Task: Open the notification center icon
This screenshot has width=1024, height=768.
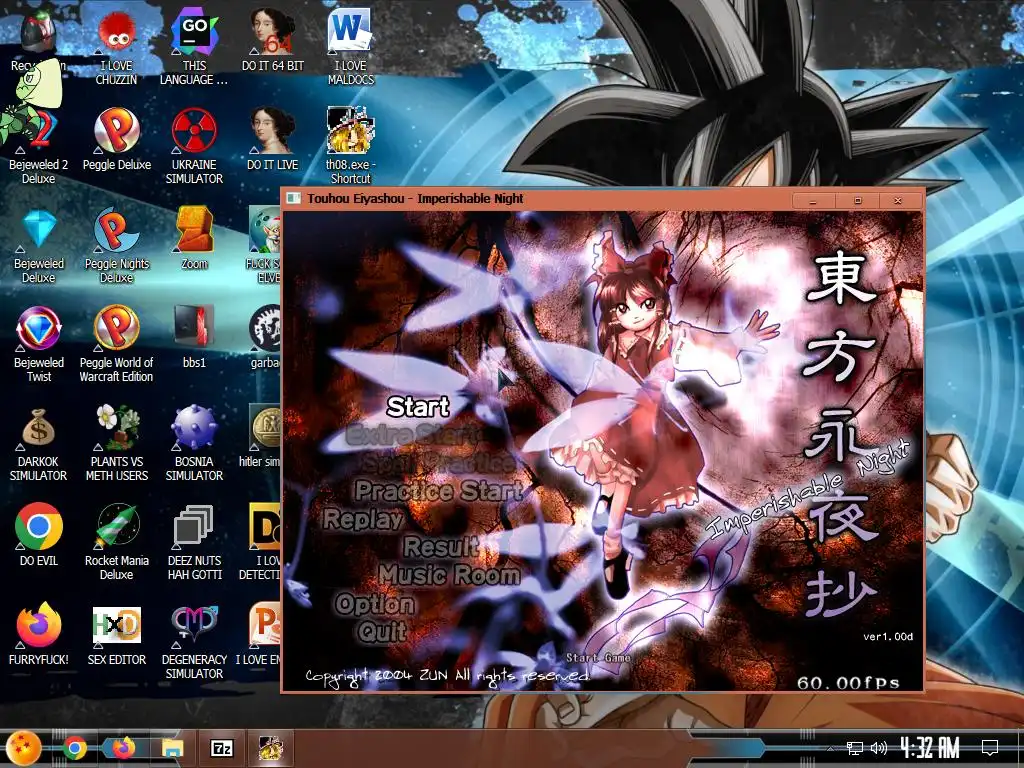Action: coord(990,748)
